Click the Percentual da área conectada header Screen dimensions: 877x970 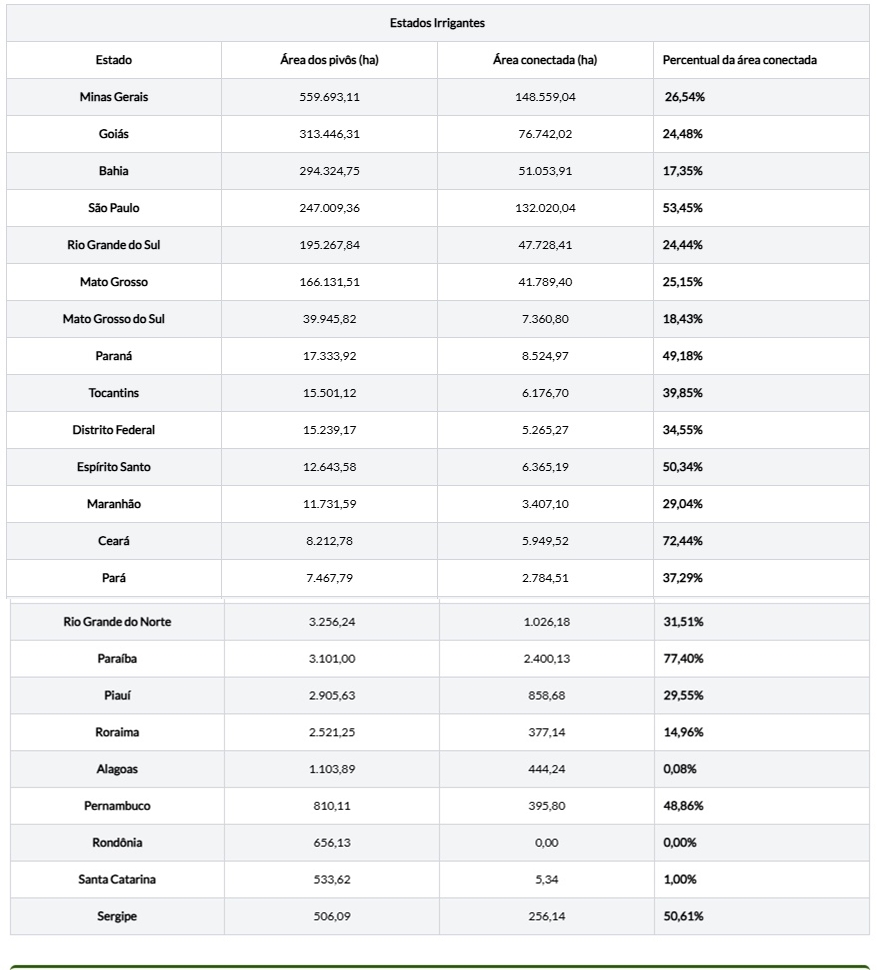[x=739, y=60]
